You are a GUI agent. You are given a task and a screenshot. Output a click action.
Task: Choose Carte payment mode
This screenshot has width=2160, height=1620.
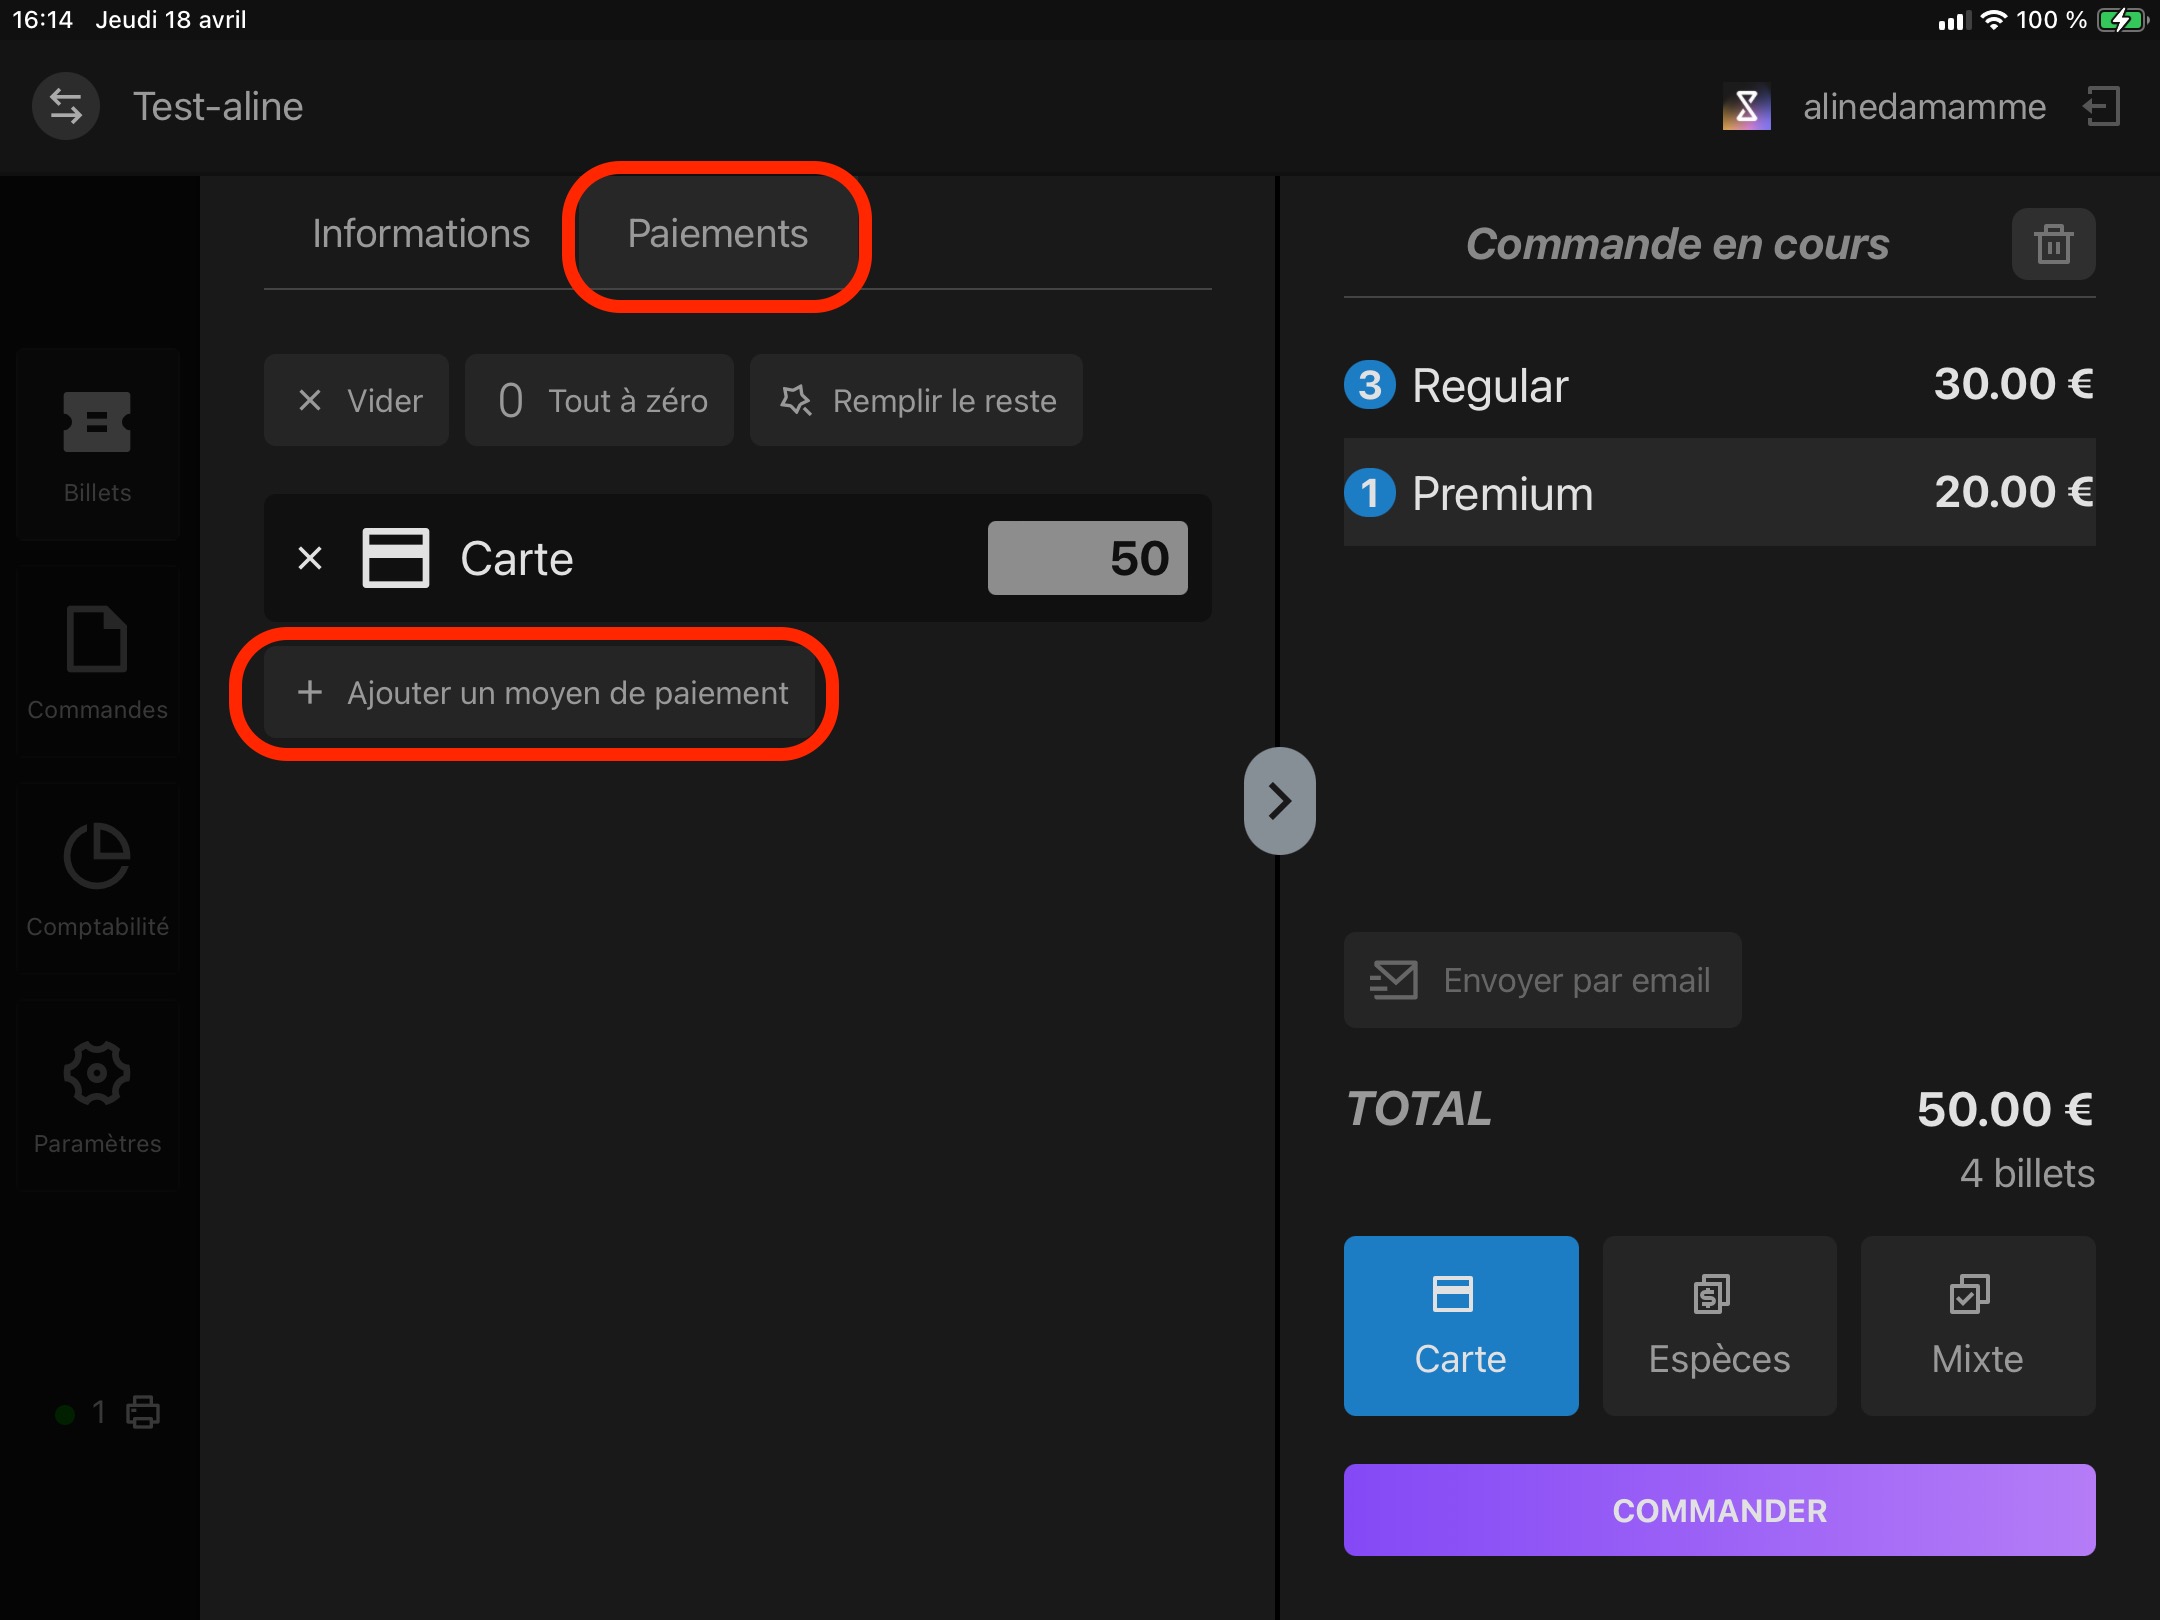(x=1461, y=1326)
